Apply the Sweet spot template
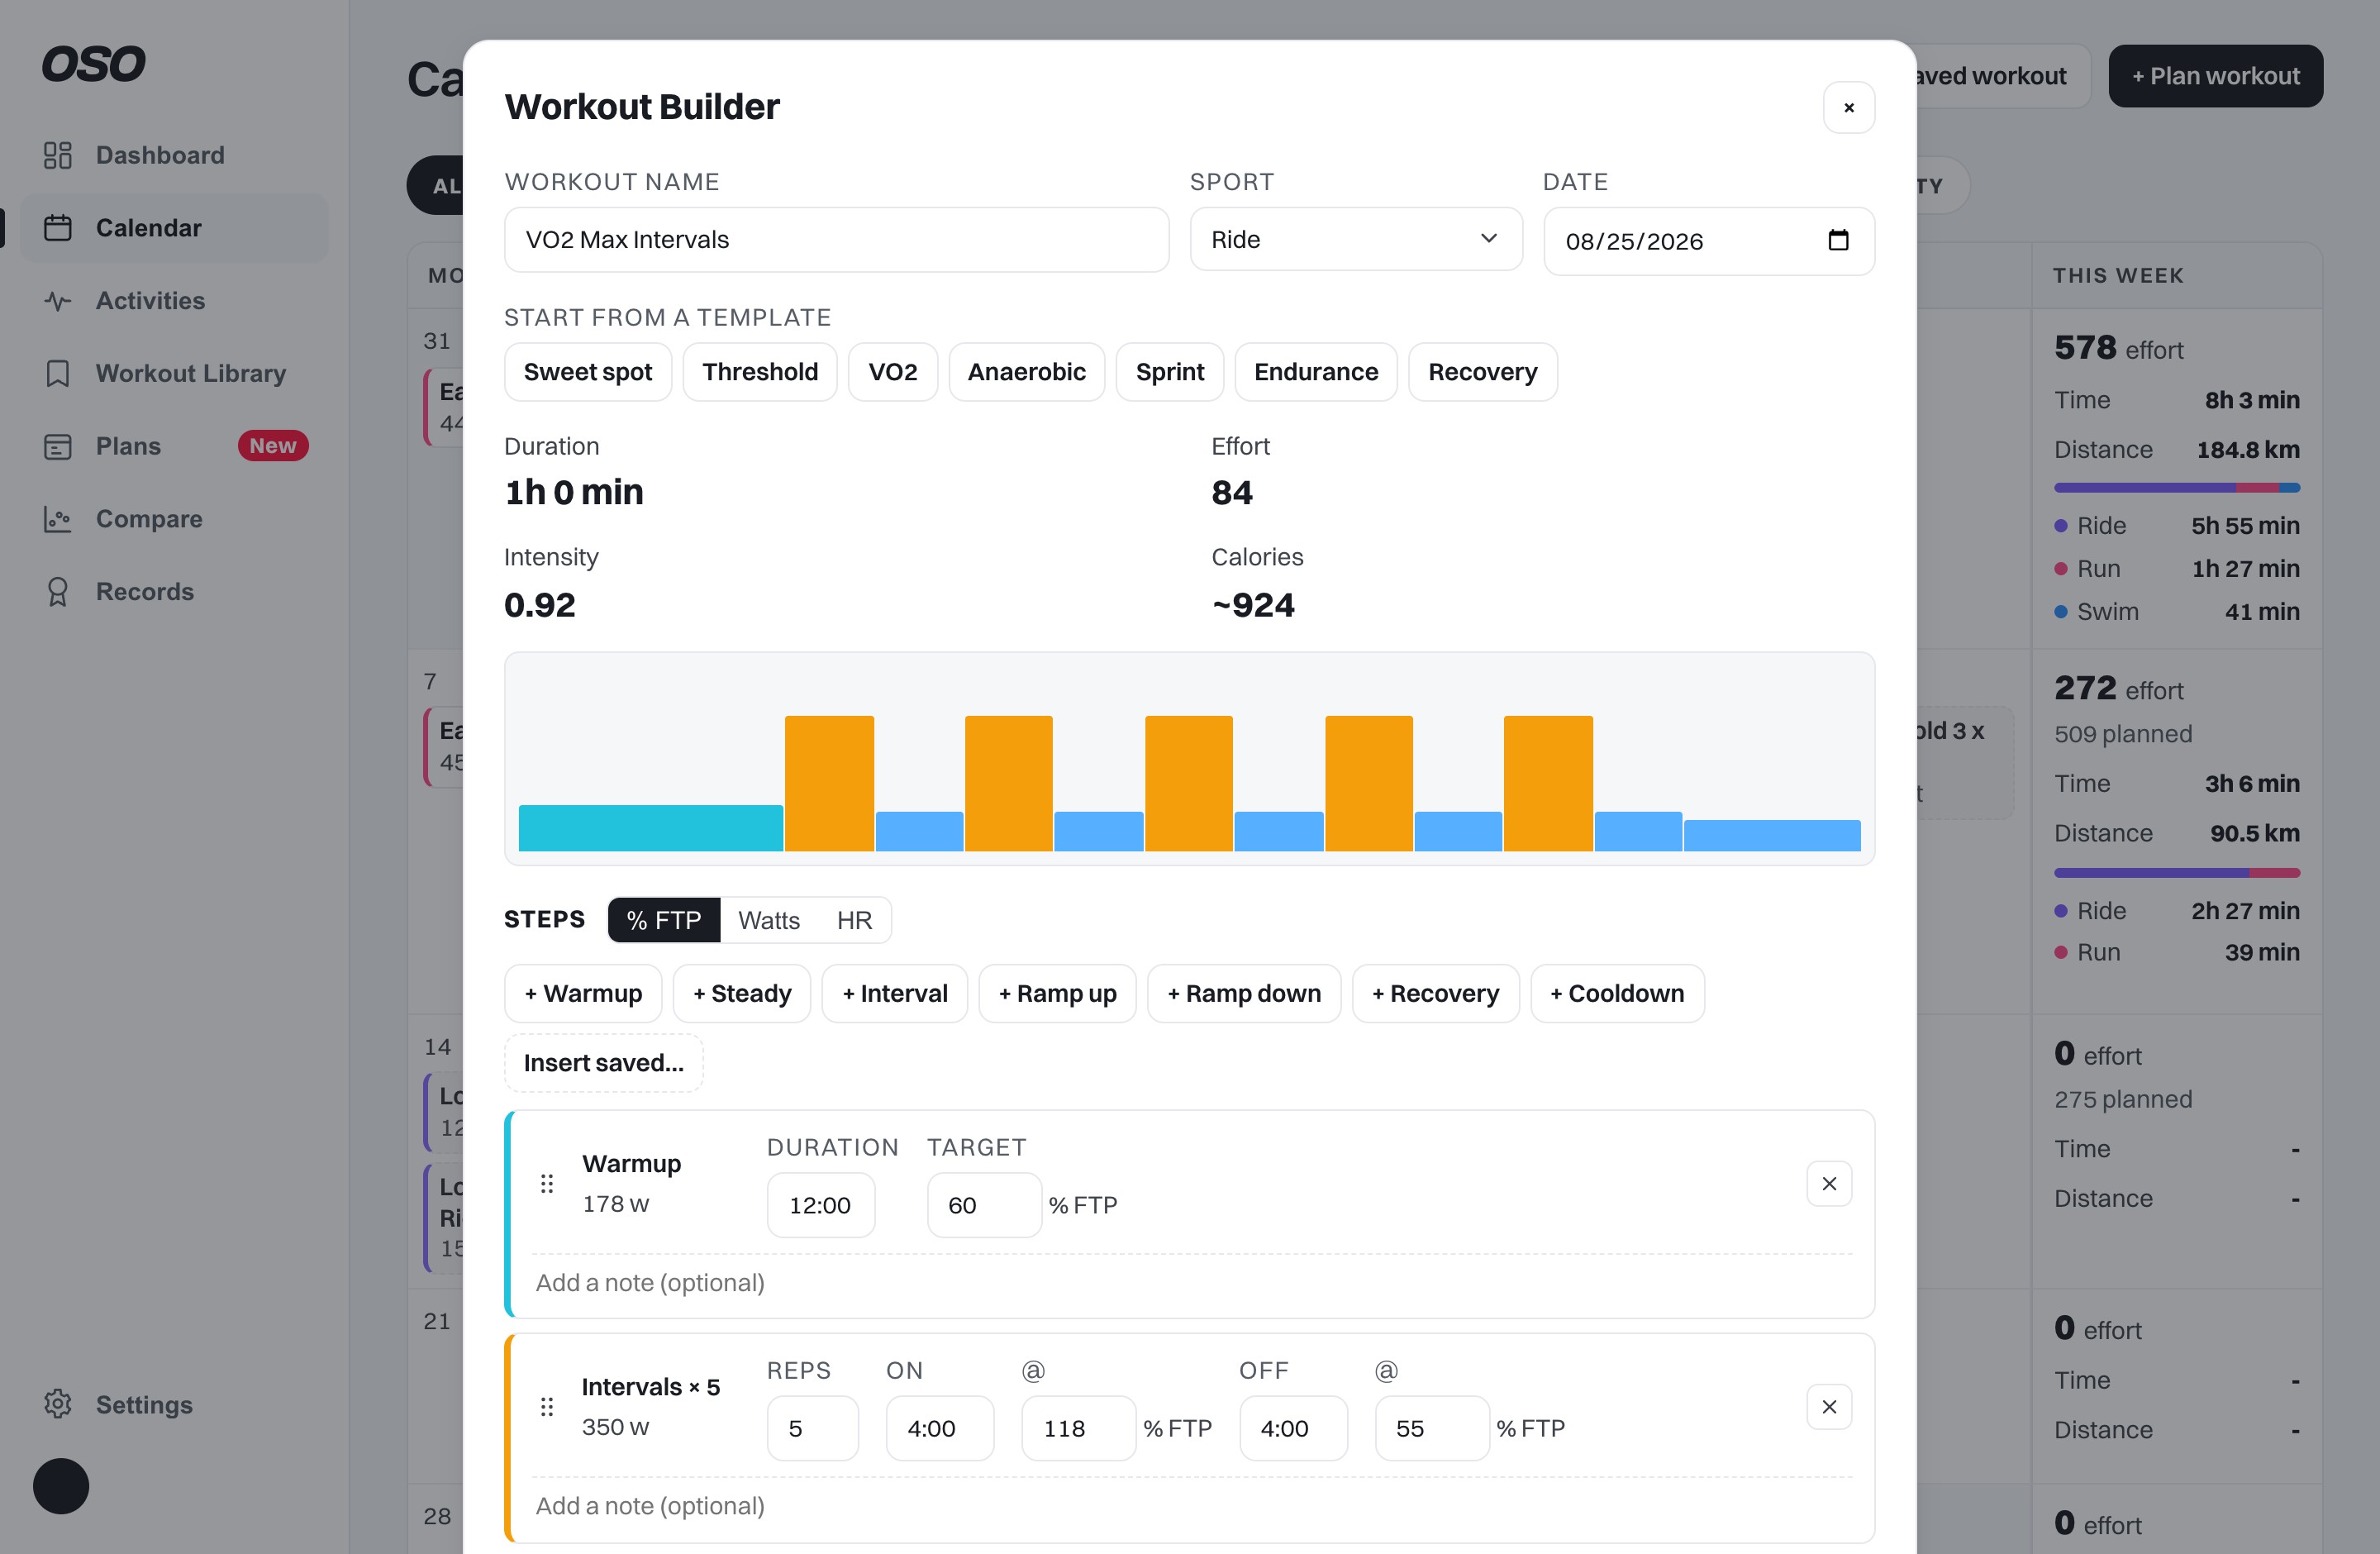 coord(588,372)
